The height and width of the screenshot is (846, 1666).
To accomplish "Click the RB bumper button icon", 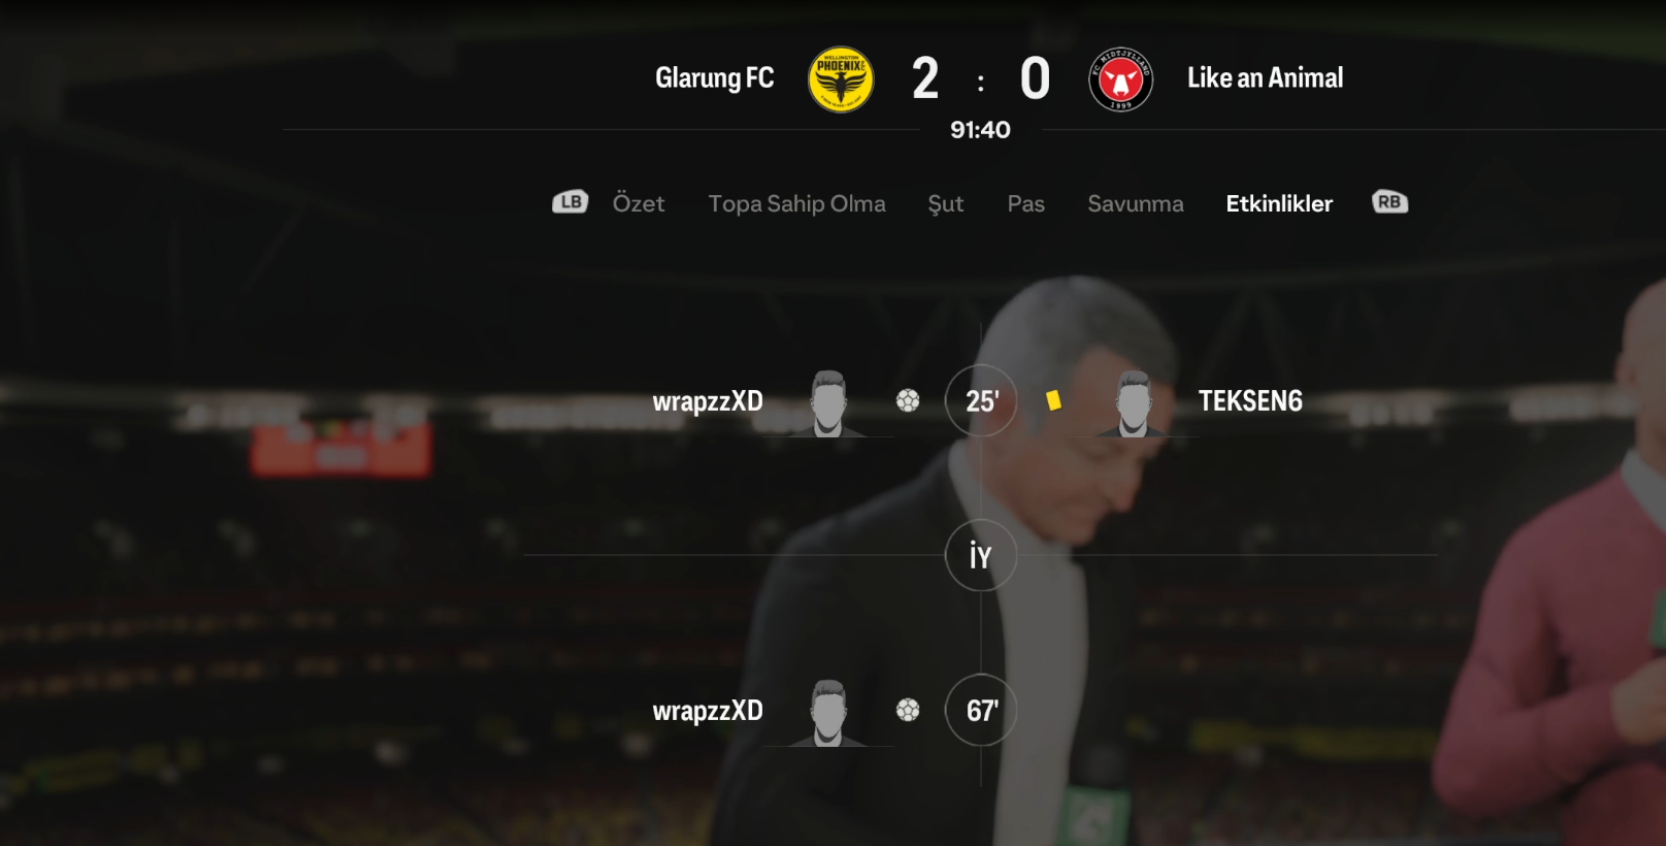I will (x=1390, y=202).
